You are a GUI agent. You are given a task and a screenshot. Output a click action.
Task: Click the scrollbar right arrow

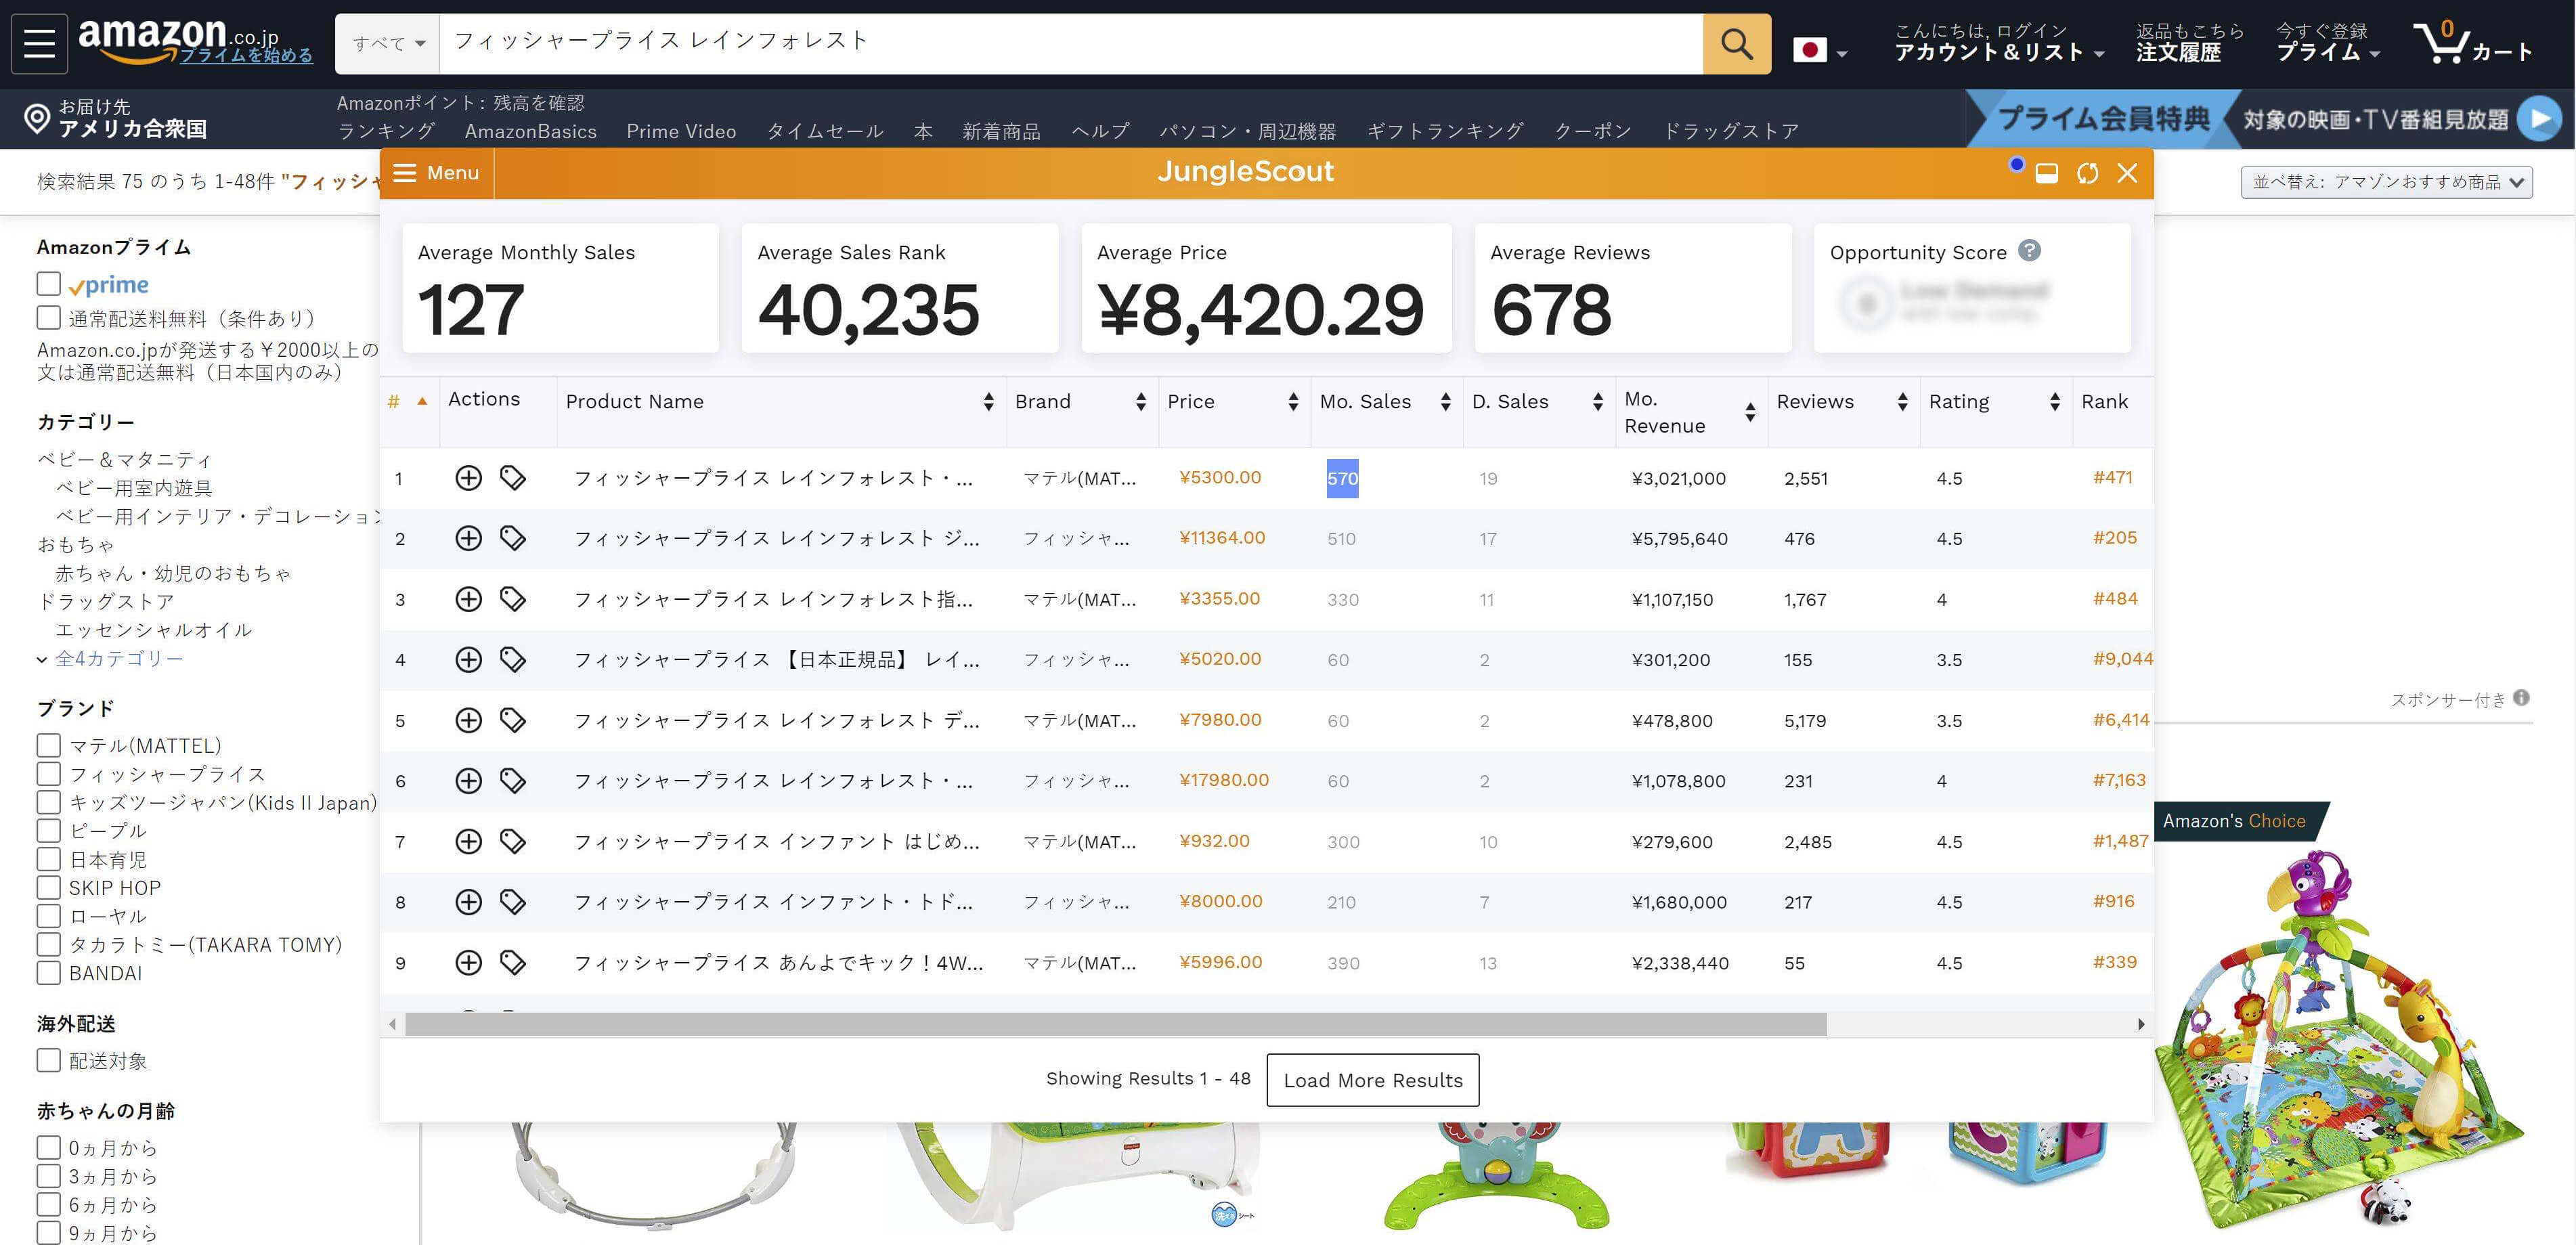pos(2140,1024)
